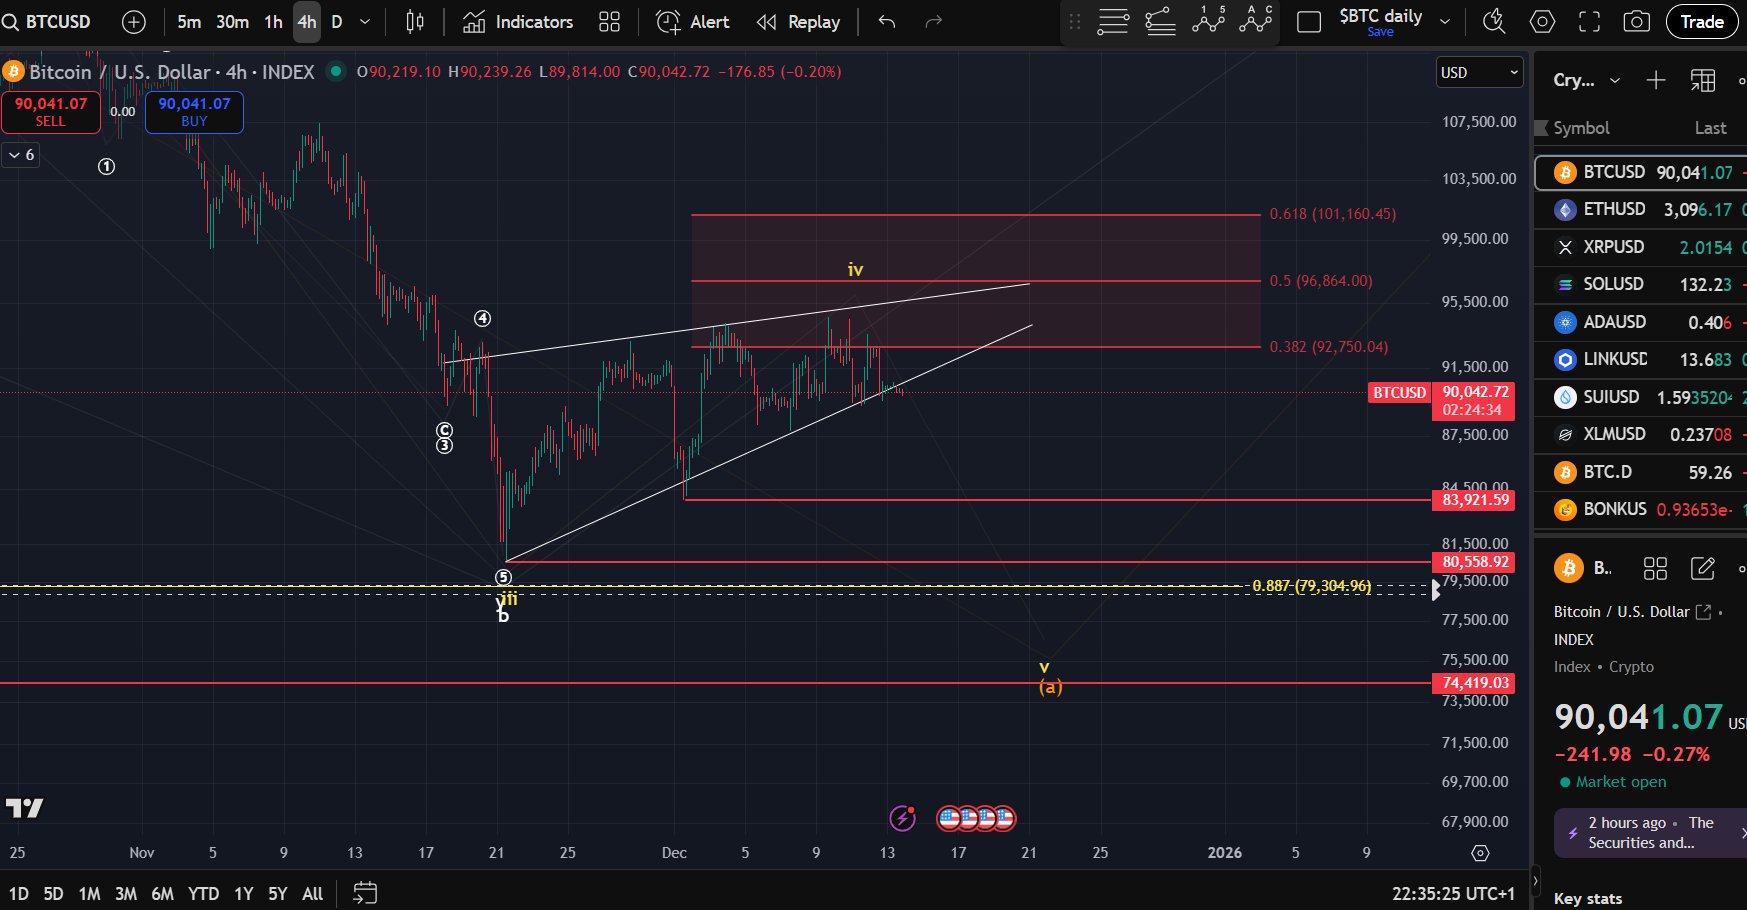
Task: Expand the layout management dropdown arrow
Action: (1445, 21)
